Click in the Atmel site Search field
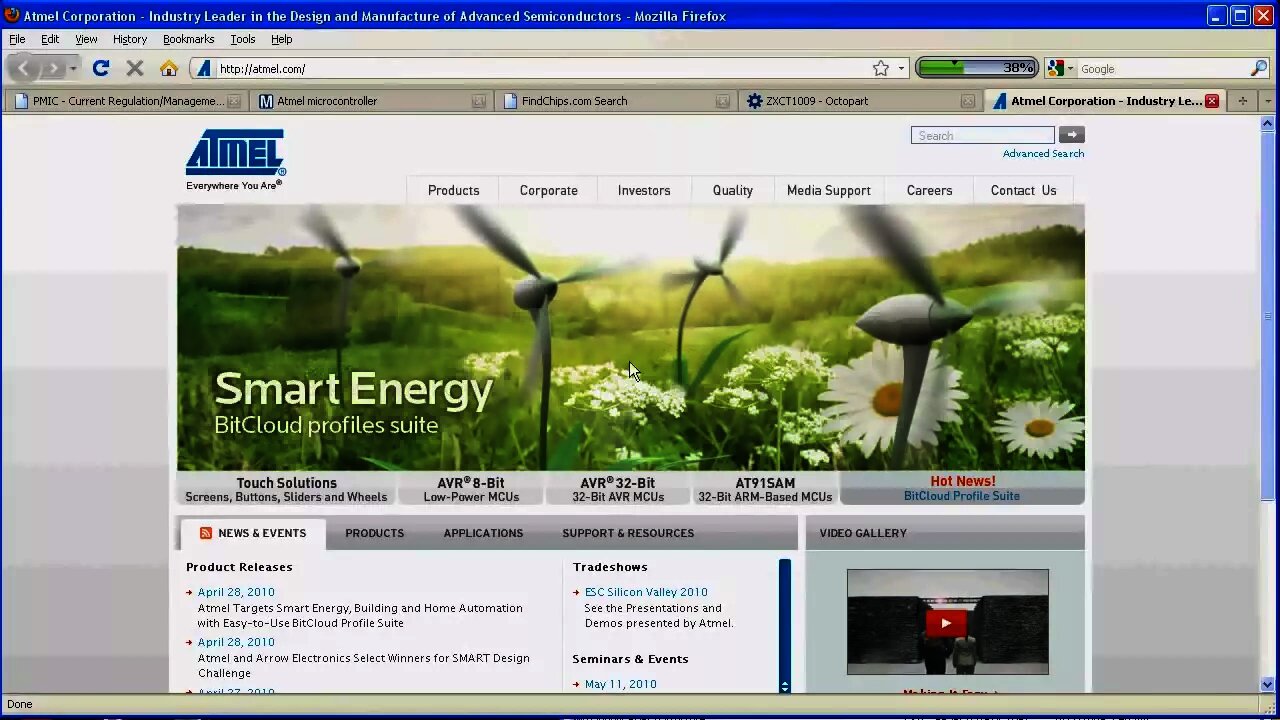 tap(982, 135)
